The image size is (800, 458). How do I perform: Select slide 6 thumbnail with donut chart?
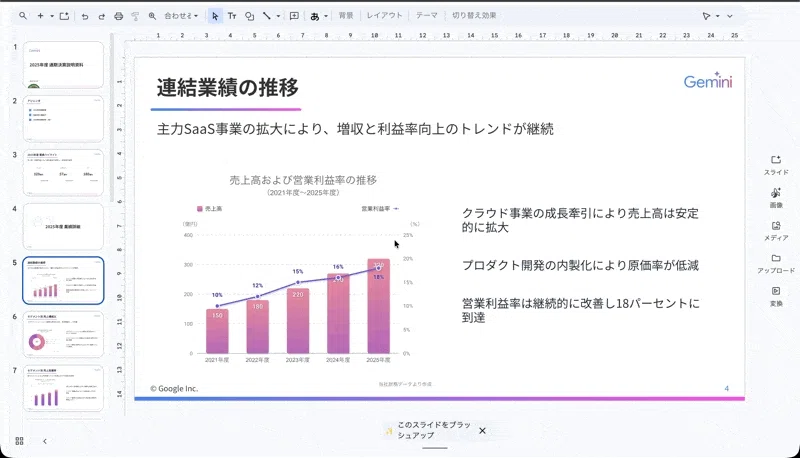(63, 335)
